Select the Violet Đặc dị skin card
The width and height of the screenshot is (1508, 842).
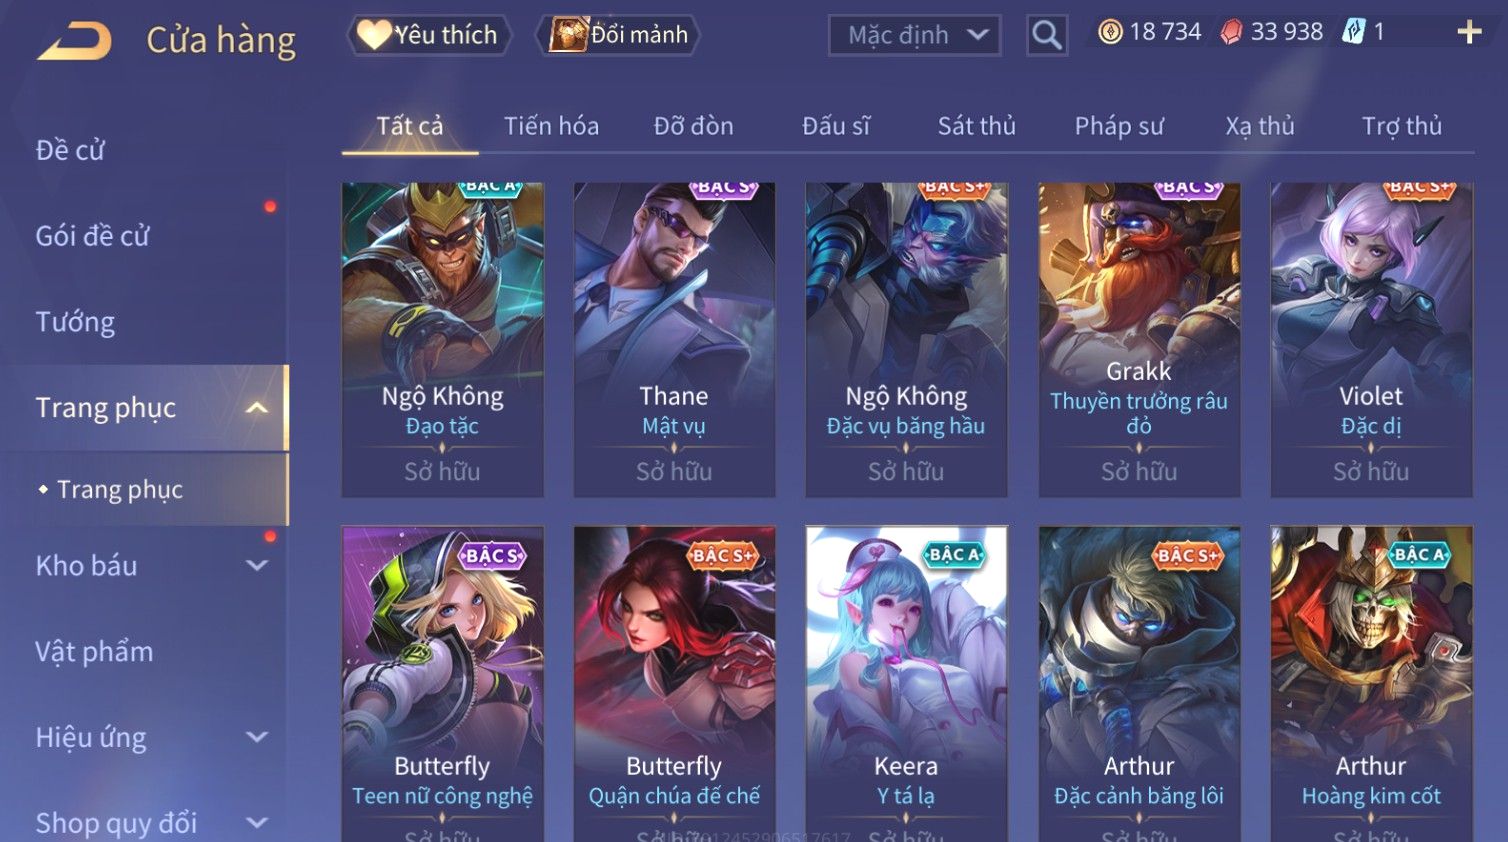1371,340
